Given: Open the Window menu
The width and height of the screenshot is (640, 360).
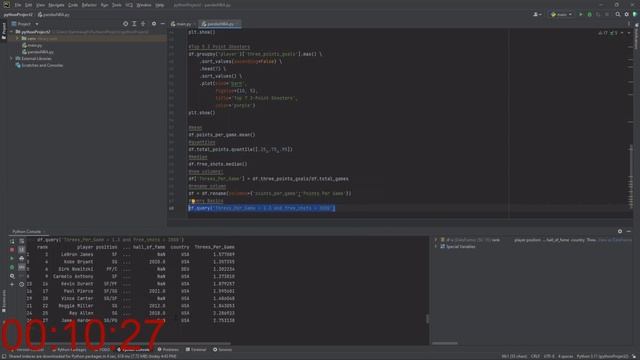Looking at the screenshot, I should [x=144, y=5].
